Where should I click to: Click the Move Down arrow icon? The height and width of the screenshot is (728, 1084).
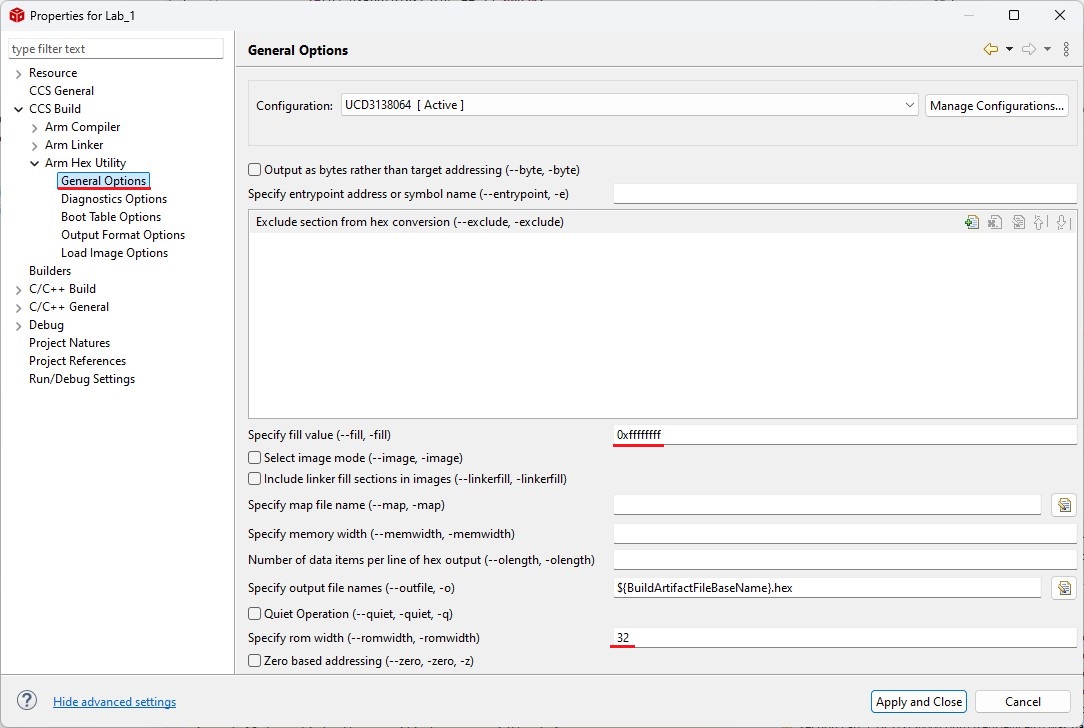pos(1063,223)
